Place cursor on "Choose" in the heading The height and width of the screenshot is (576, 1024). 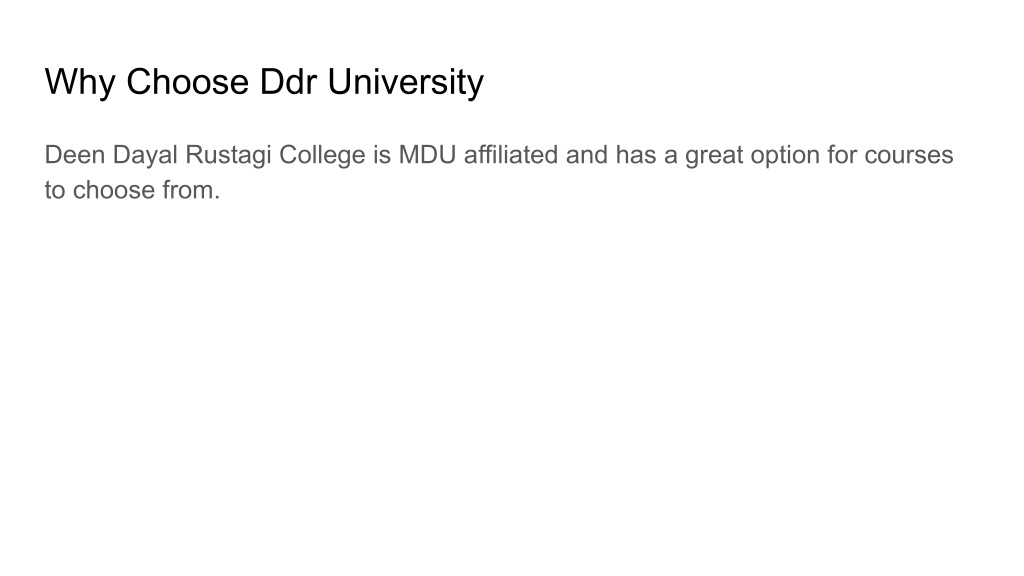point(187,82)
